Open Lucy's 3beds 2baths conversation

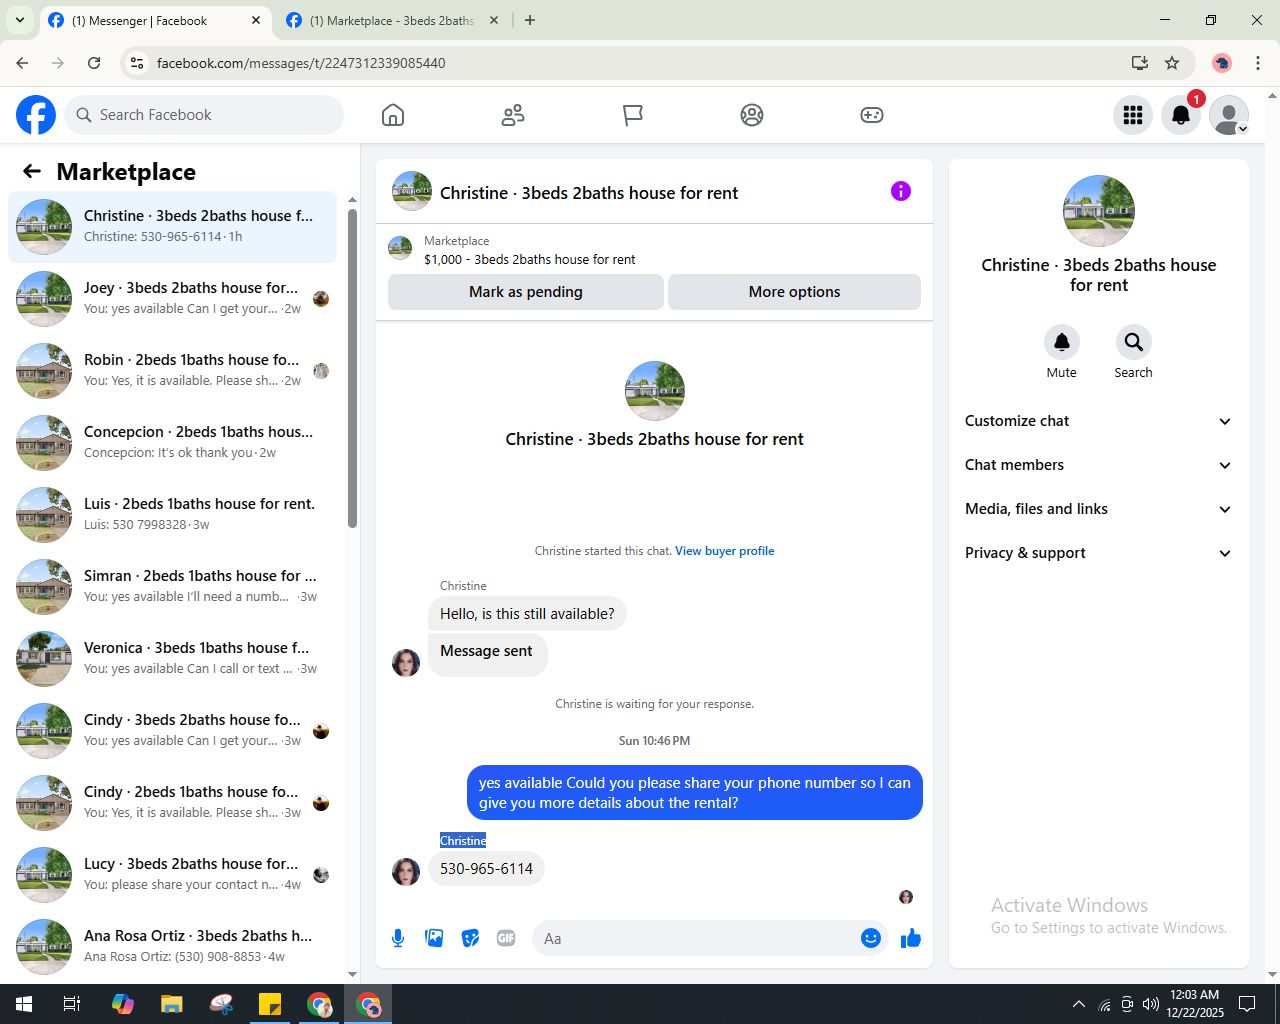pos(172,875)
